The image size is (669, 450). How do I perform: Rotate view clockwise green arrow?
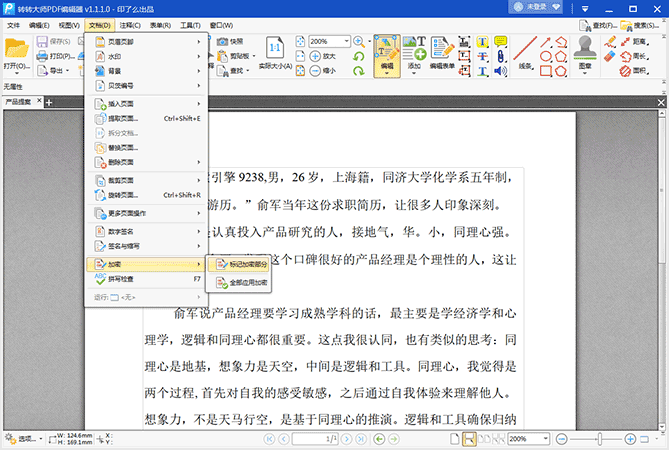[359, 71]
